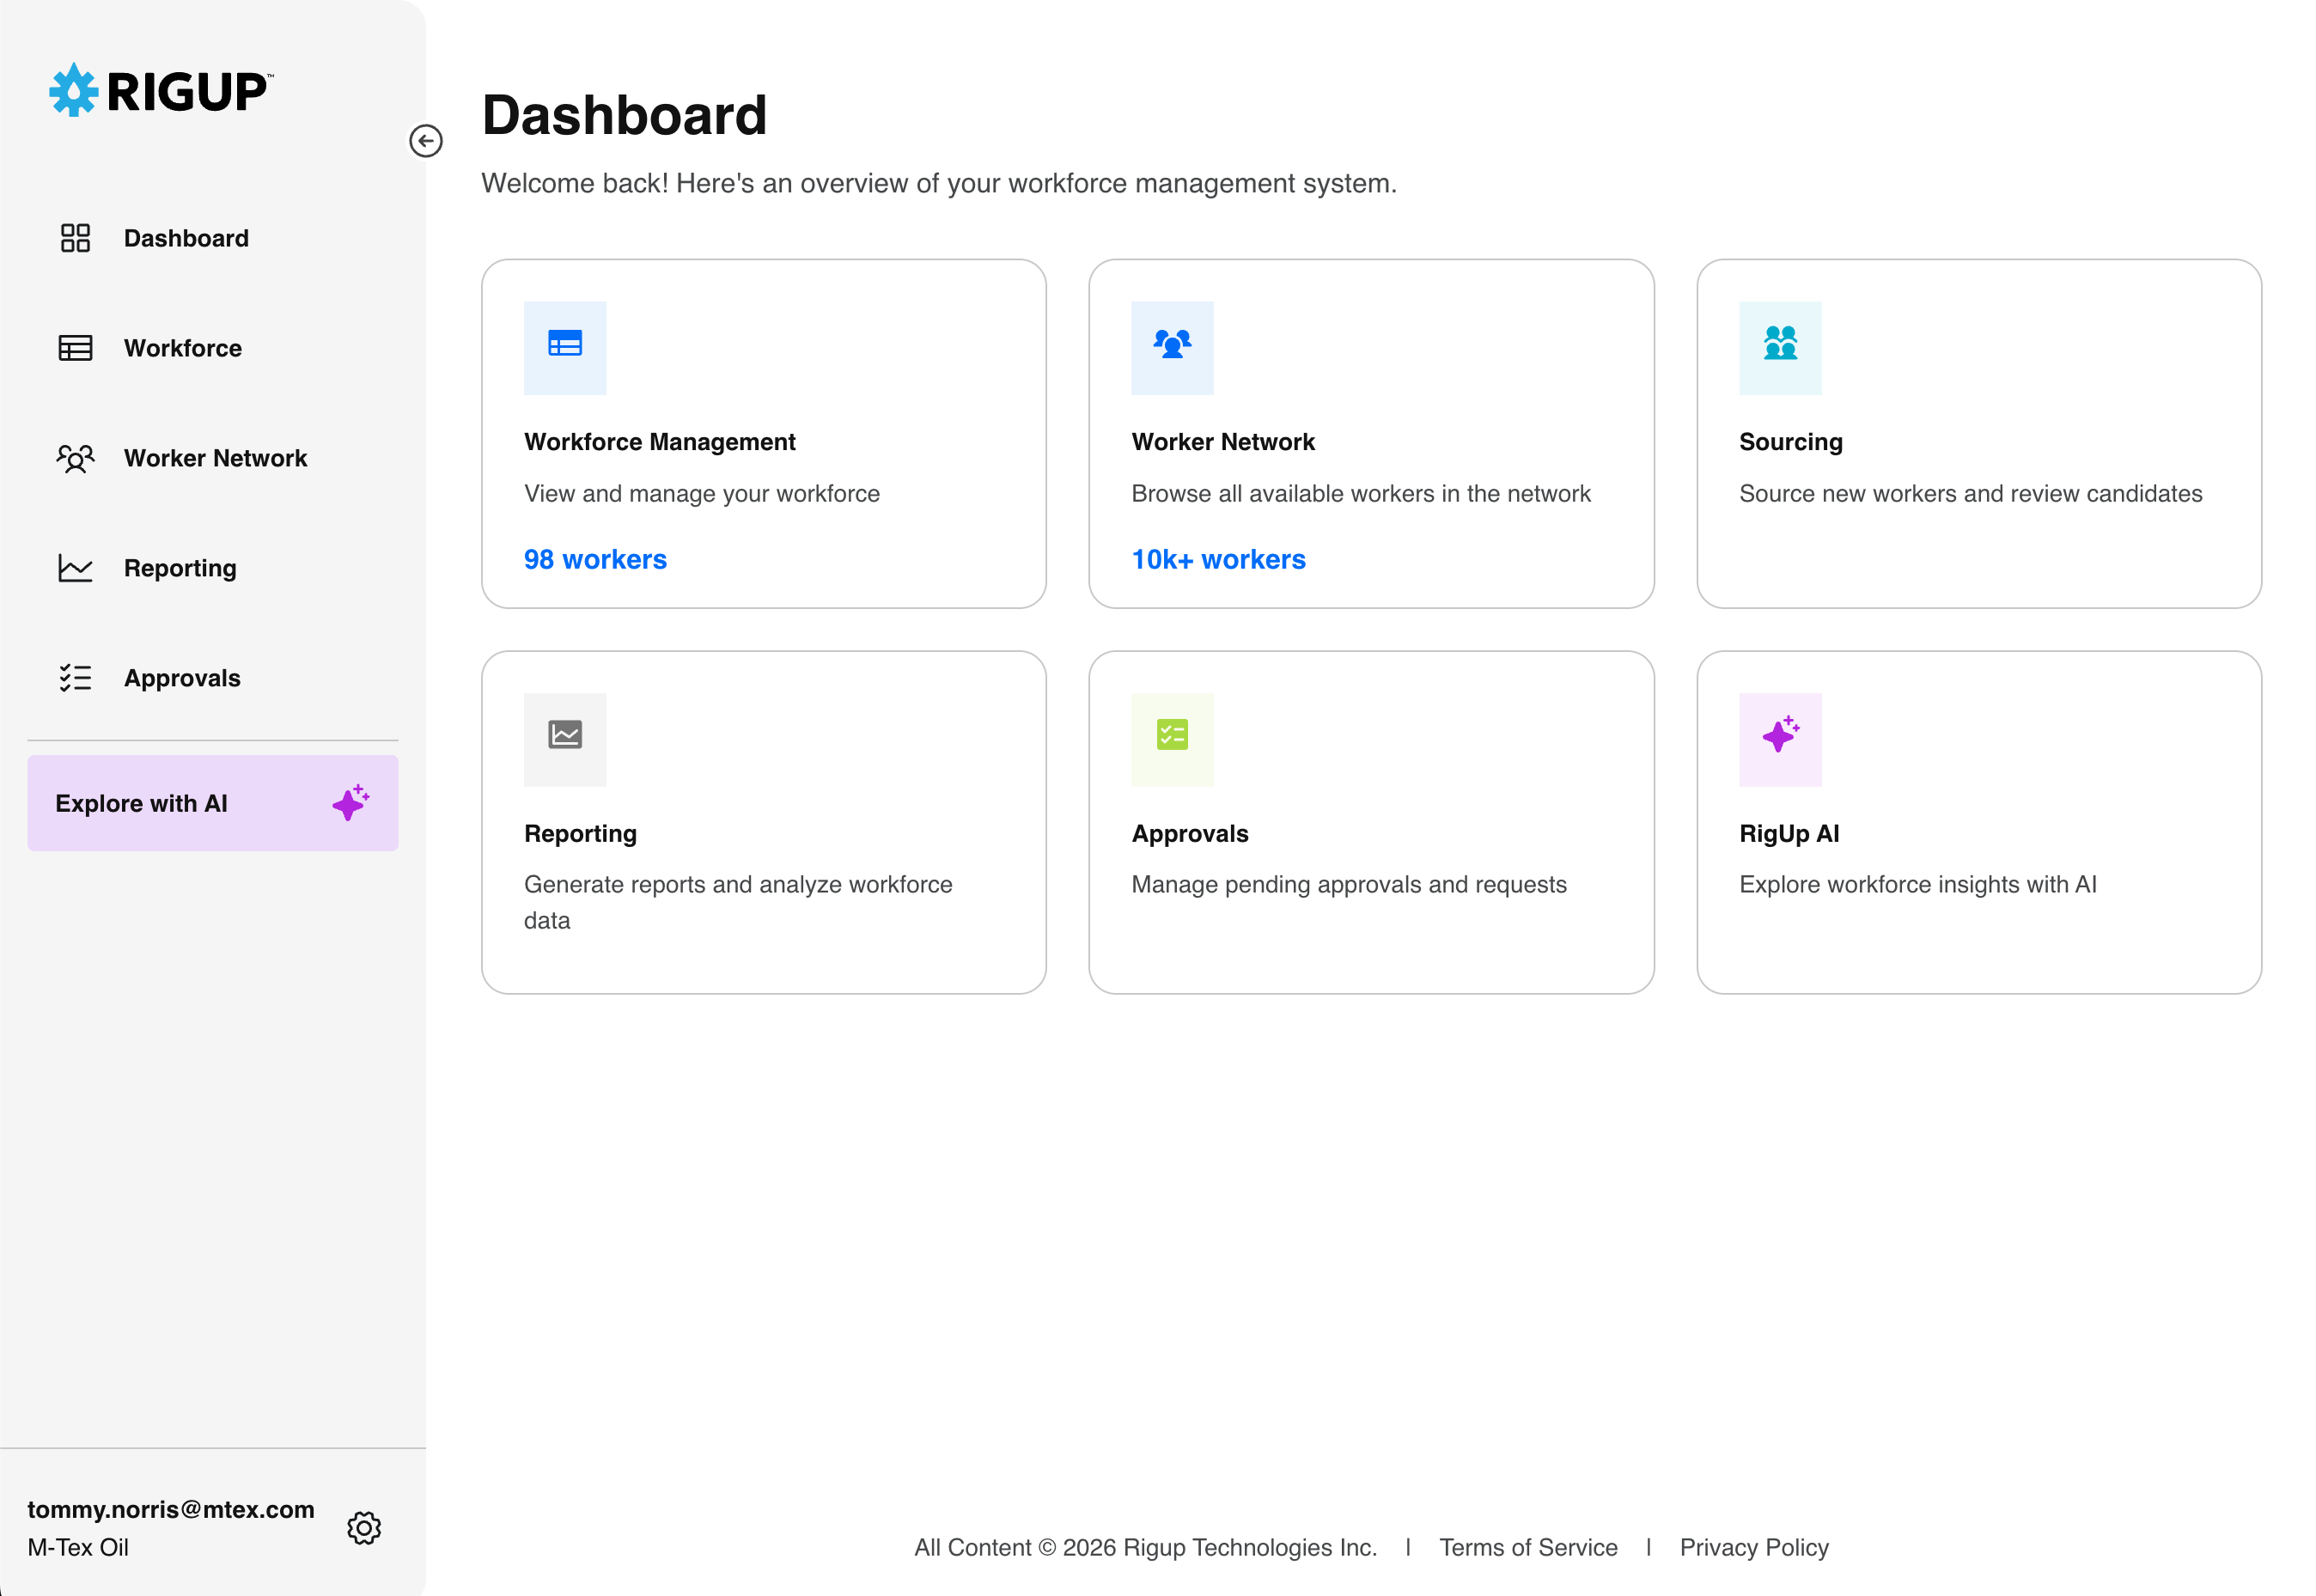Open account settings gear icon
The height and width of the screenshot is (1596, 2316).
364,1528
